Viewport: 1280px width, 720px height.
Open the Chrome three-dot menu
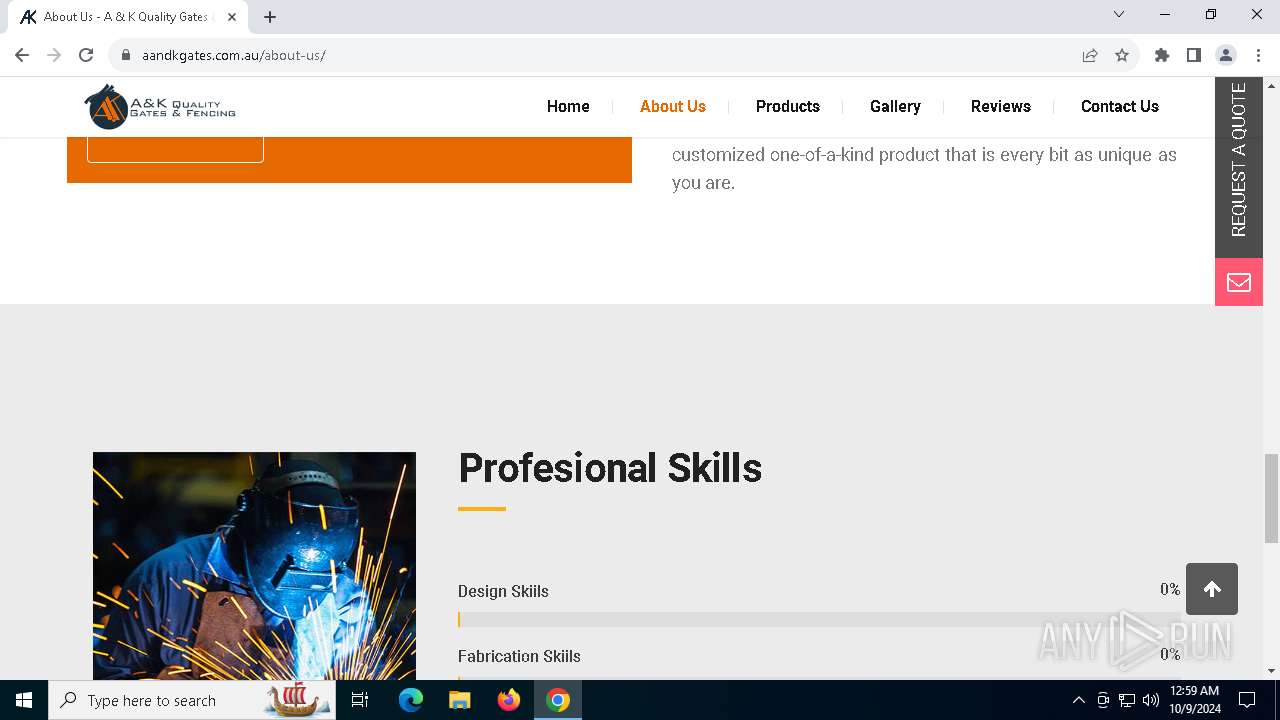click(x=1258, y=55)
